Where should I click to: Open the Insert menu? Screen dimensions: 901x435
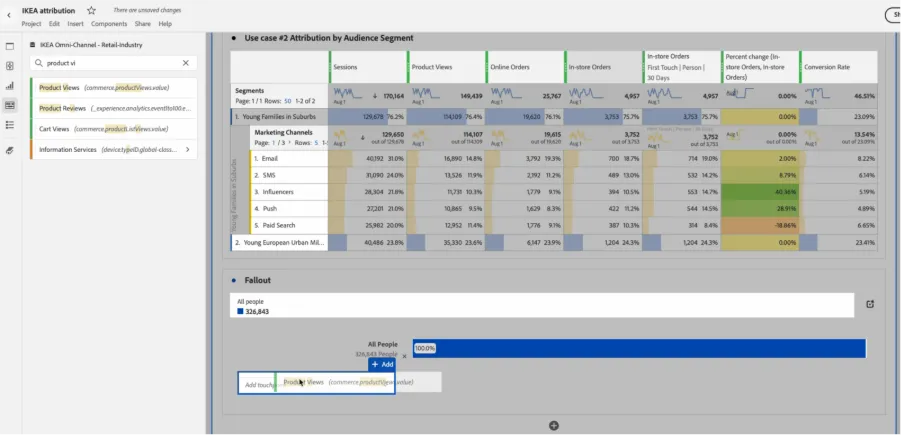point(75,24)
